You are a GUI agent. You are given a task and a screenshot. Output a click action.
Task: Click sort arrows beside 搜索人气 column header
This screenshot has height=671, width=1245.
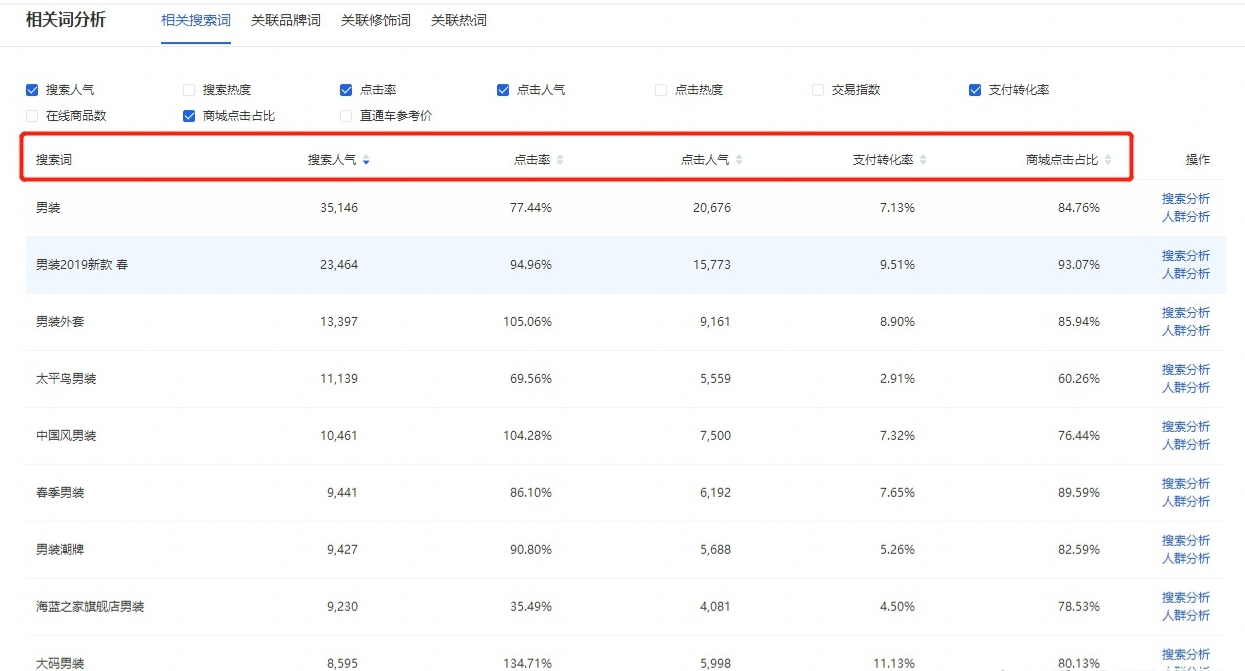[367, 160]
